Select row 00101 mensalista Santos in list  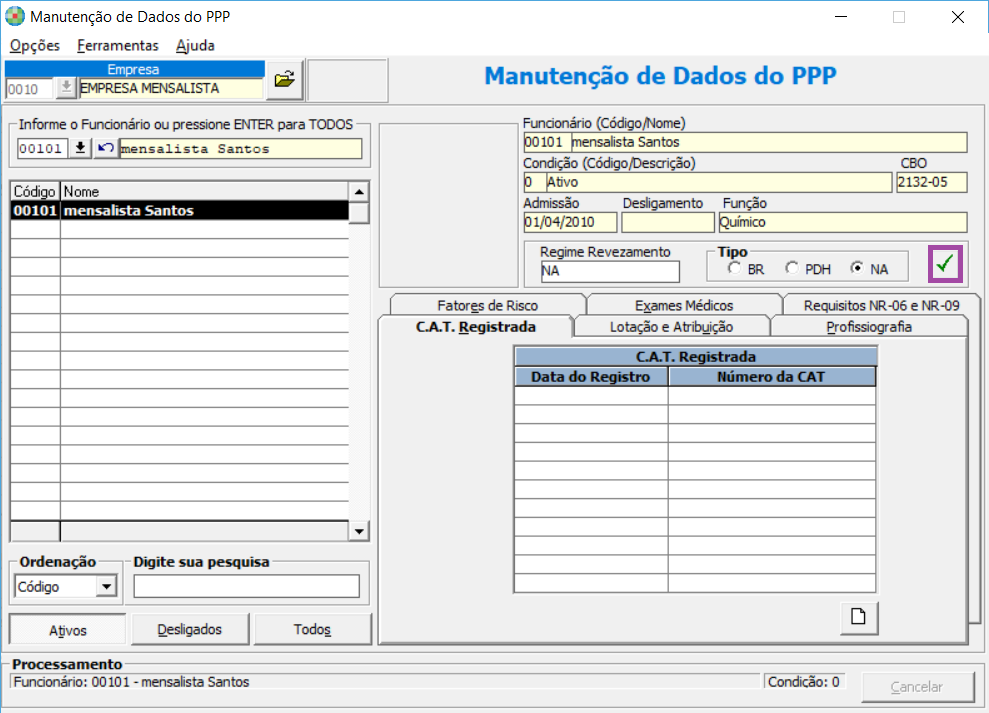[180, 211]
